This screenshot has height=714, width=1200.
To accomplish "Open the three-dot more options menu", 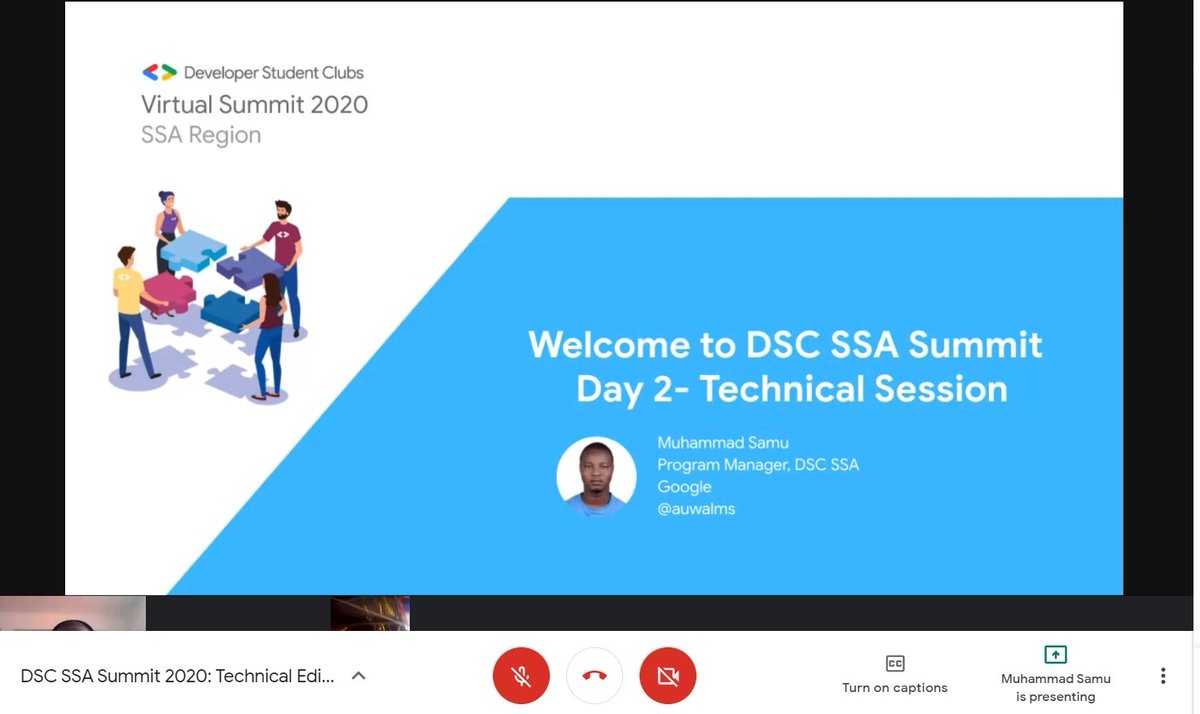I will click(x=1163, y=676).
